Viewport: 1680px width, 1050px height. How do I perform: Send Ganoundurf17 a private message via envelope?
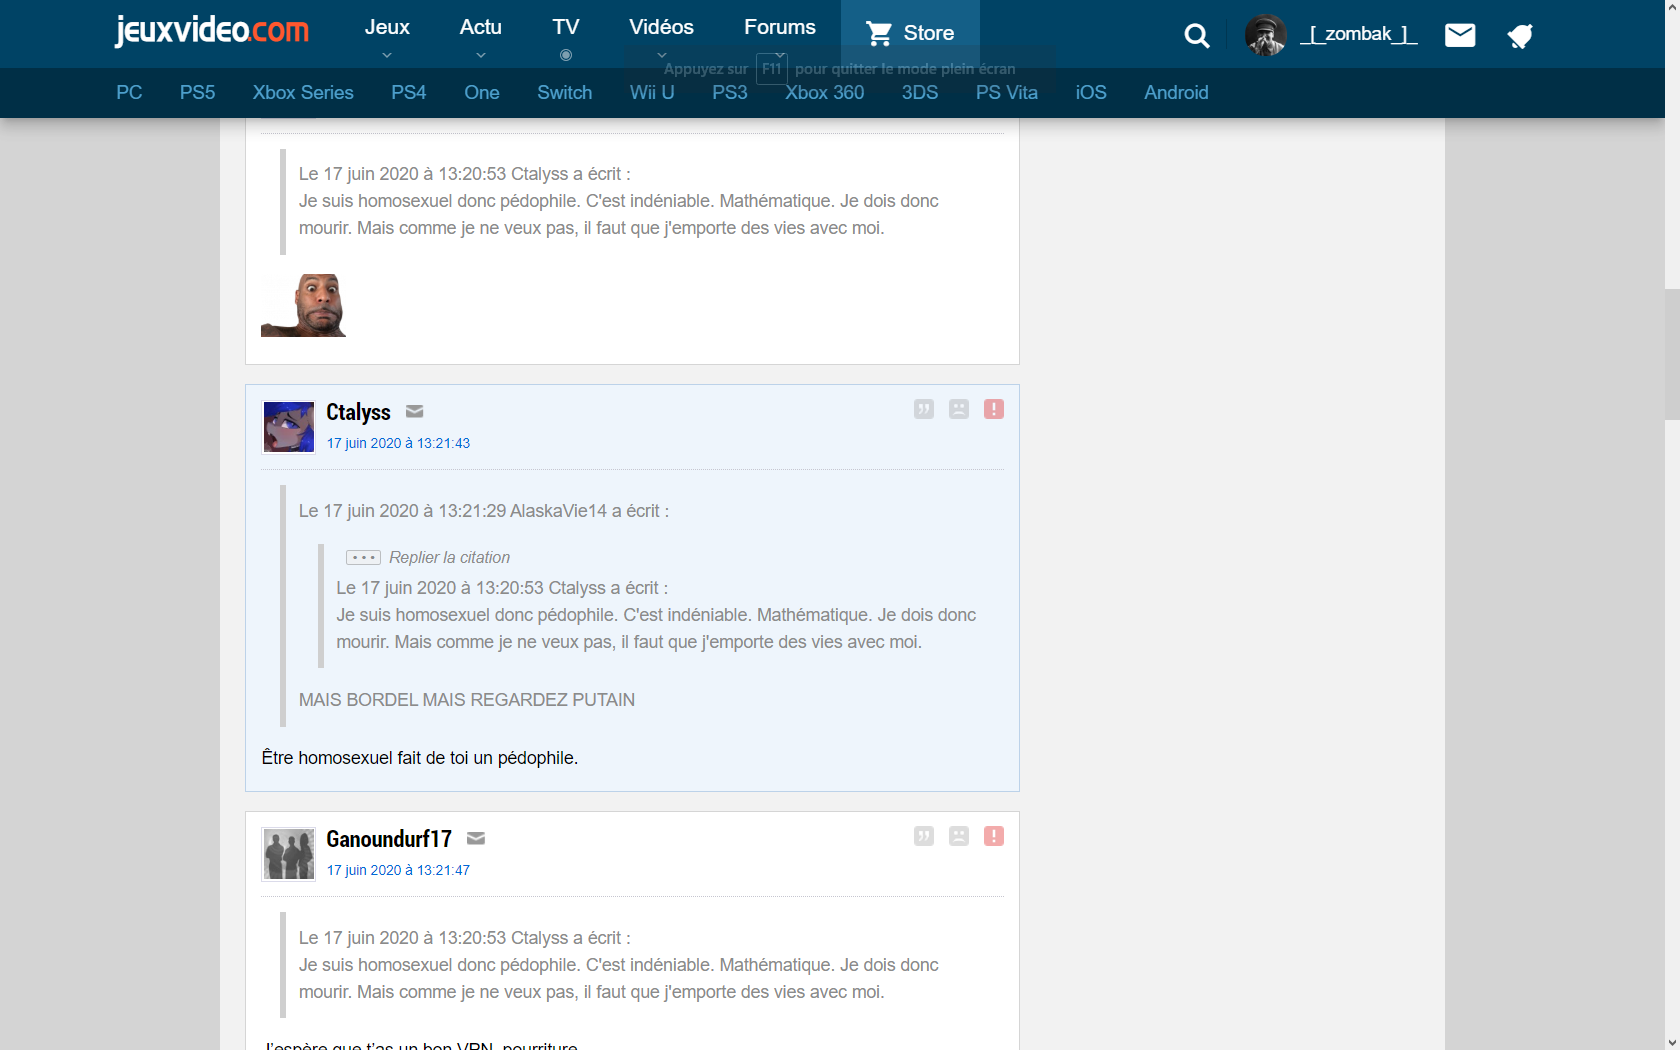tap(476, 839)
